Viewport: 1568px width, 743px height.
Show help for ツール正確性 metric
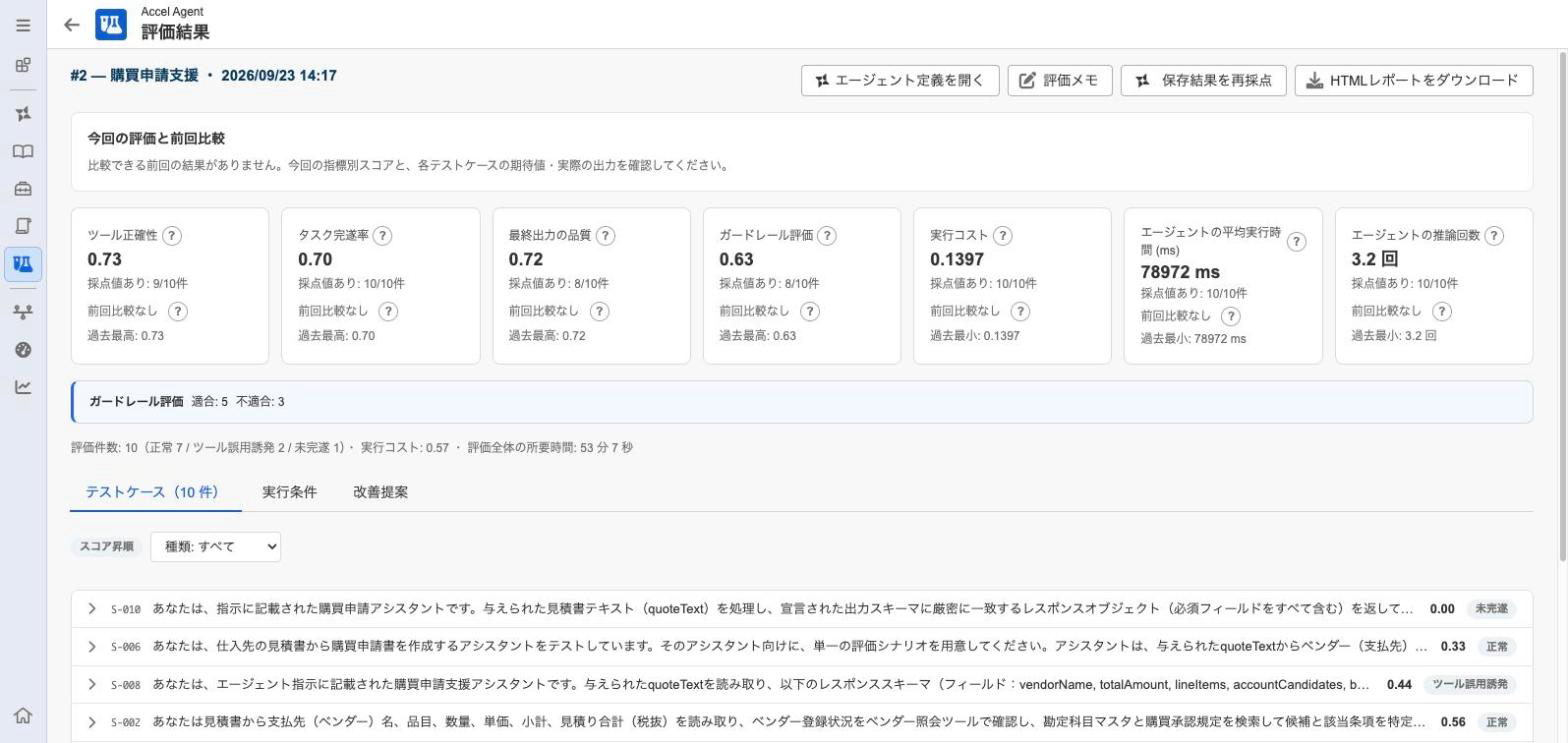(172, 236)
